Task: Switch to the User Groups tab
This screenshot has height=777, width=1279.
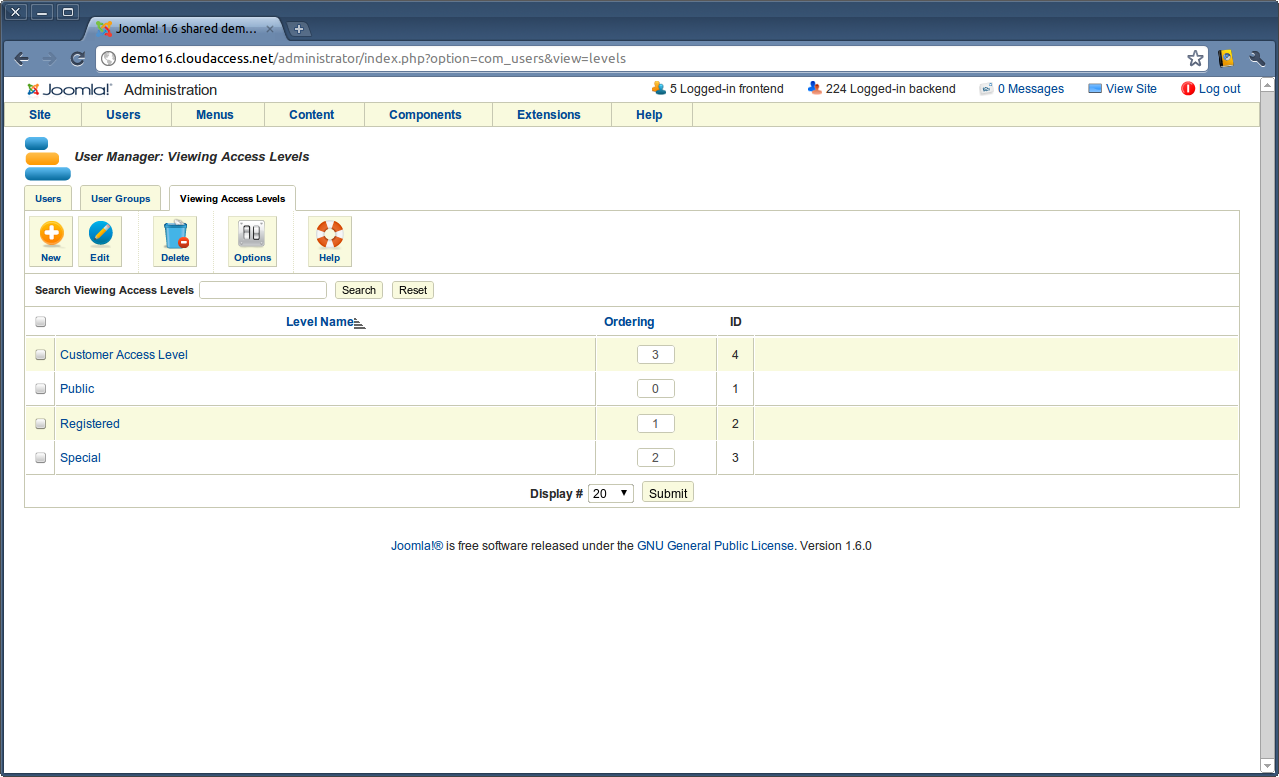Action: (x=120, y=198)
